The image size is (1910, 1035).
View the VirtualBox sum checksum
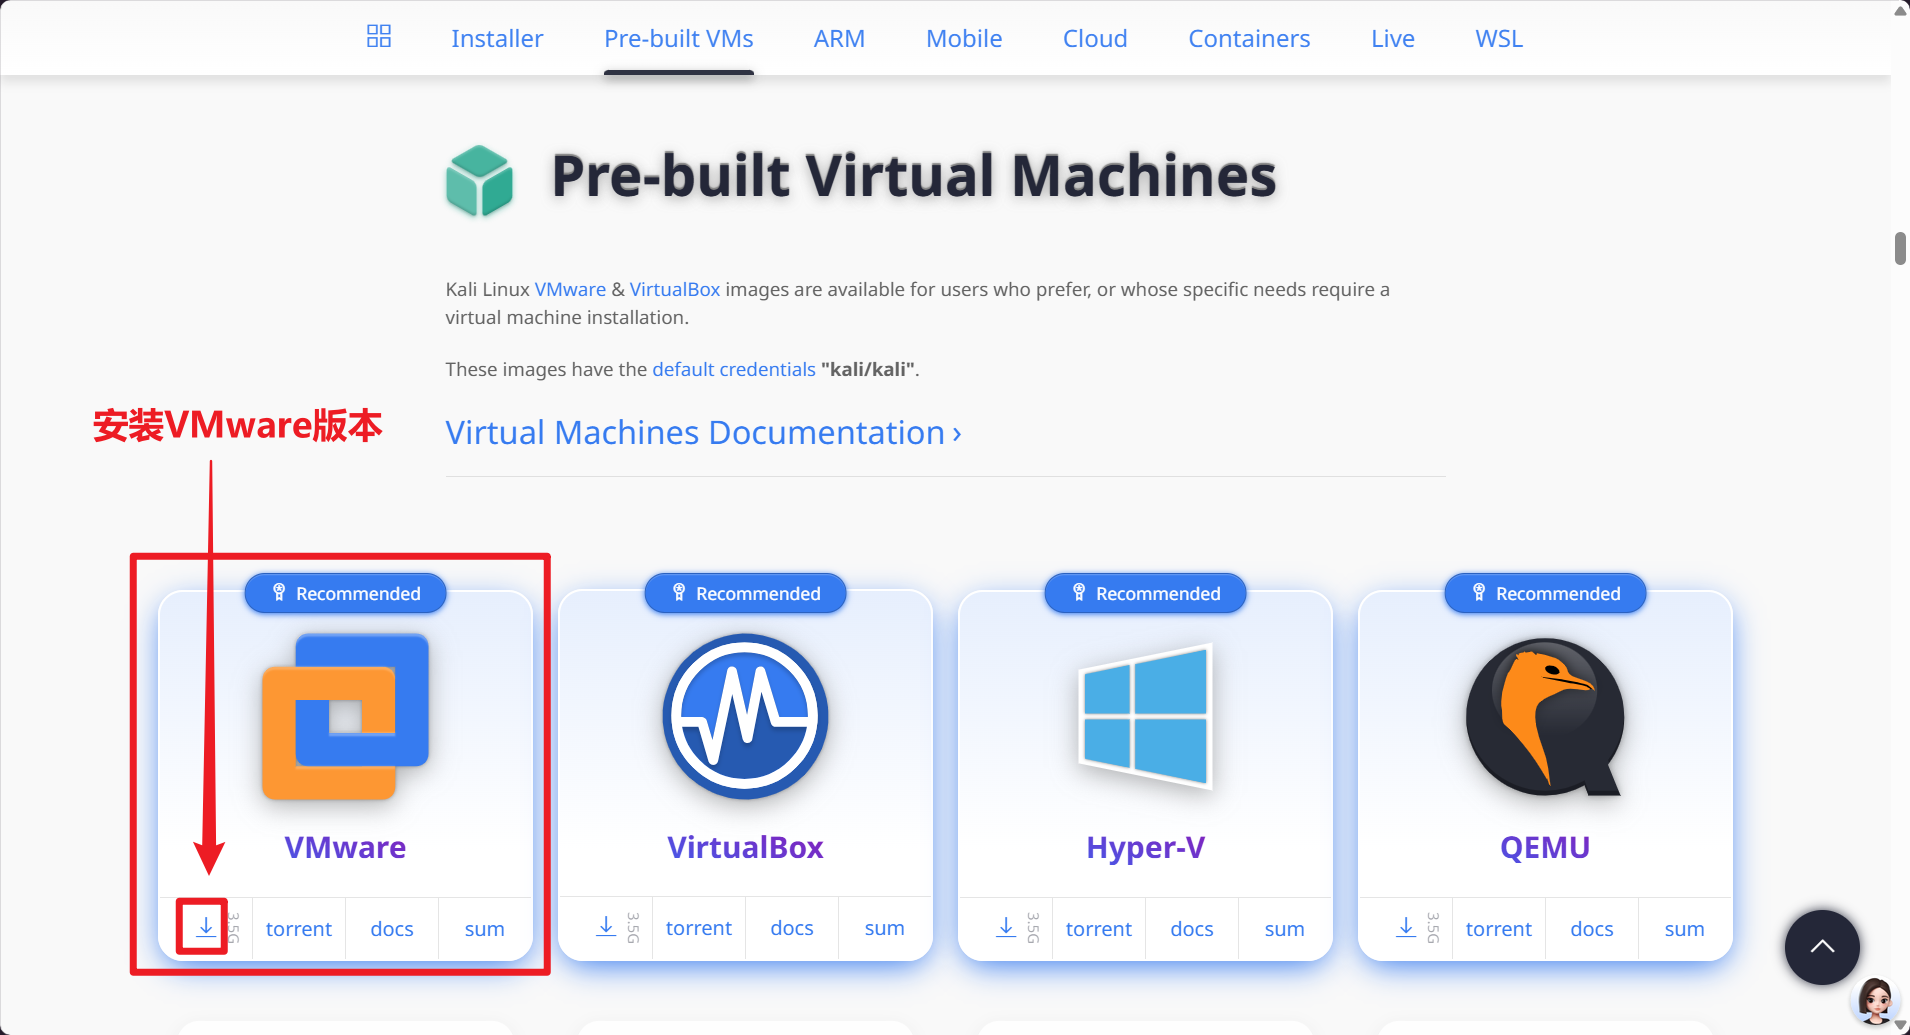coord(885,929)
